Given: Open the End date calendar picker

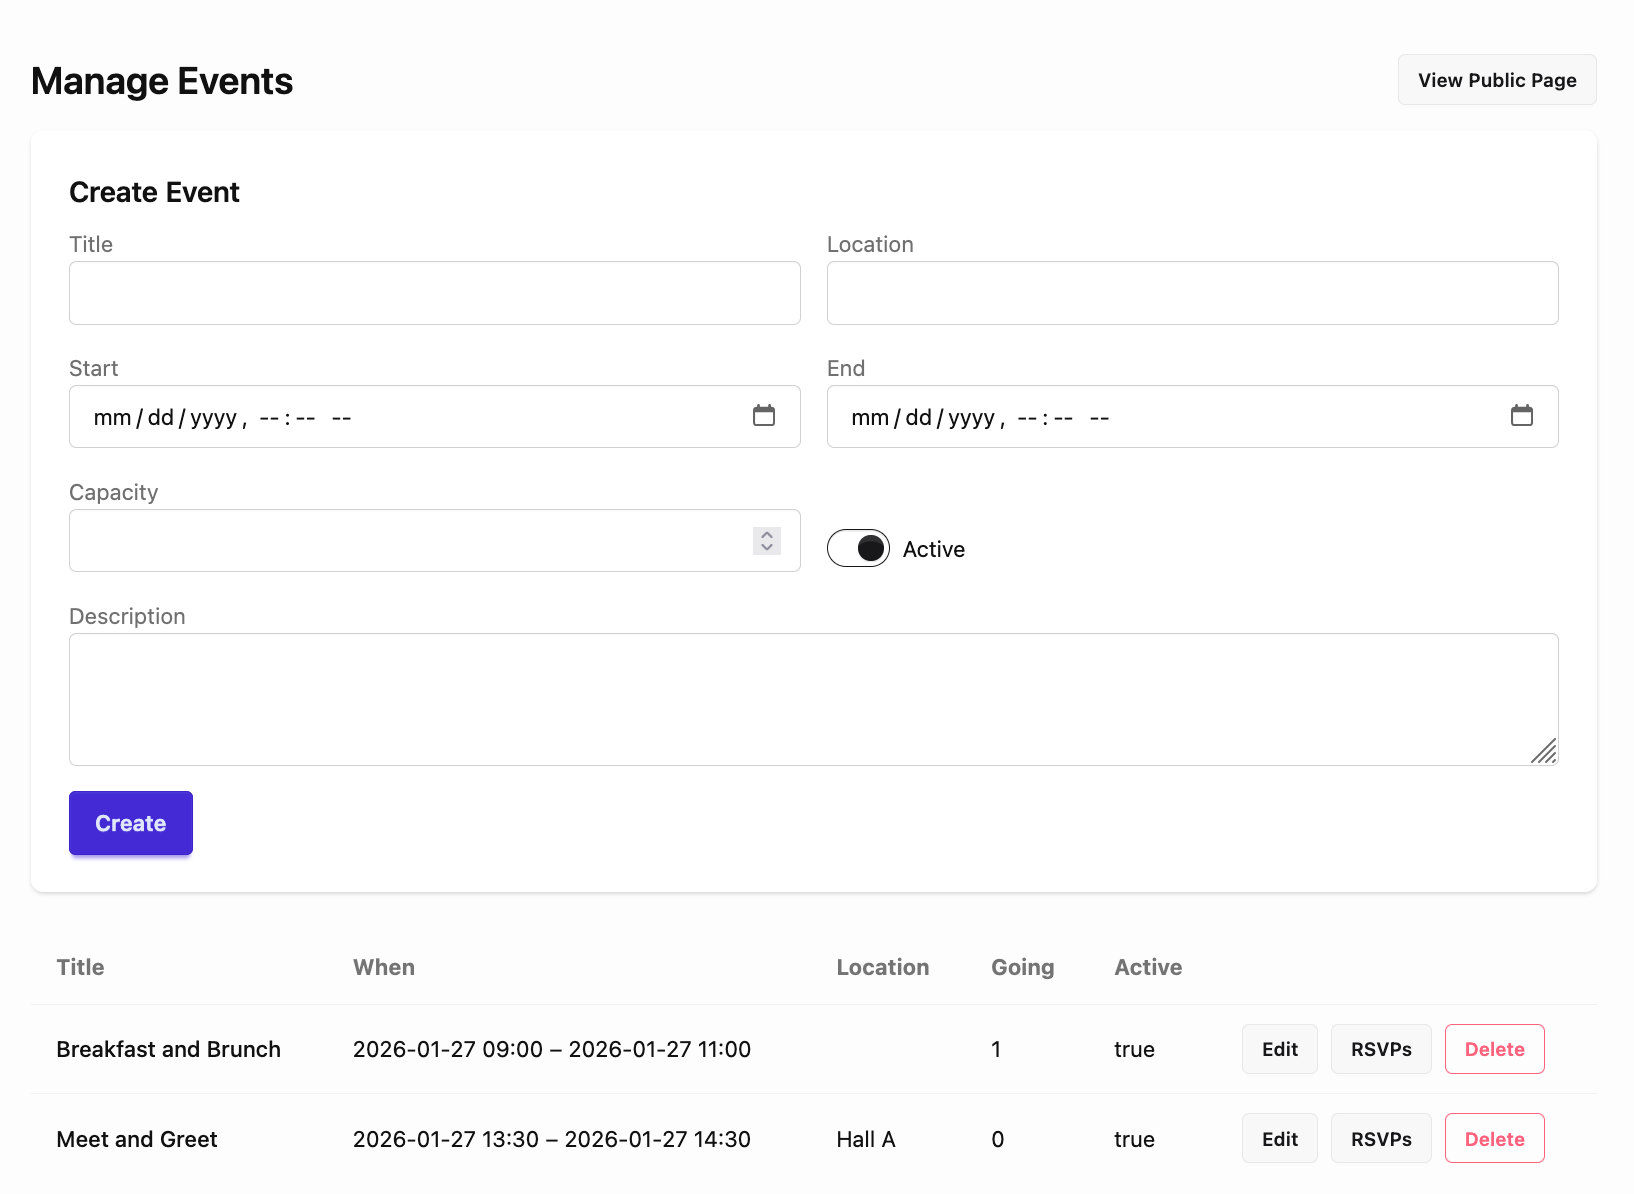Looking at the screenshot, I should [x=1521, y=416].
